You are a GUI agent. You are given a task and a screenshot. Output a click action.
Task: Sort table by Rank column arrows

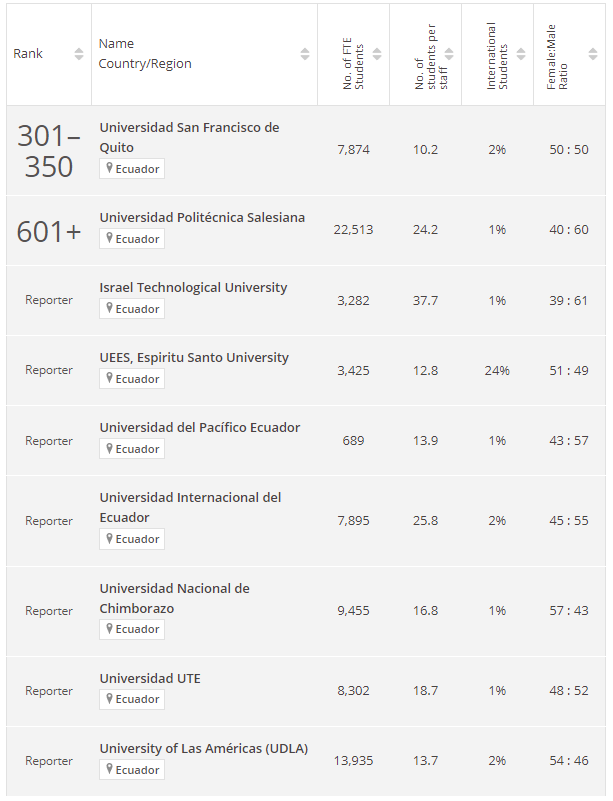point(79,54)
